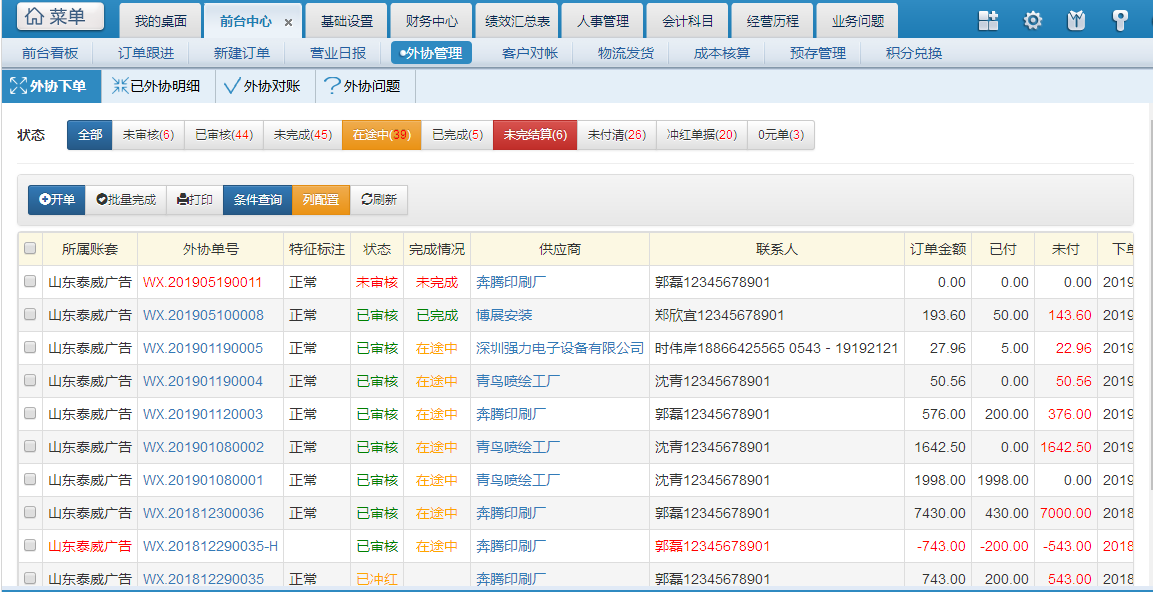Check row WX.201901080001 checkbox

coord(30,479)
